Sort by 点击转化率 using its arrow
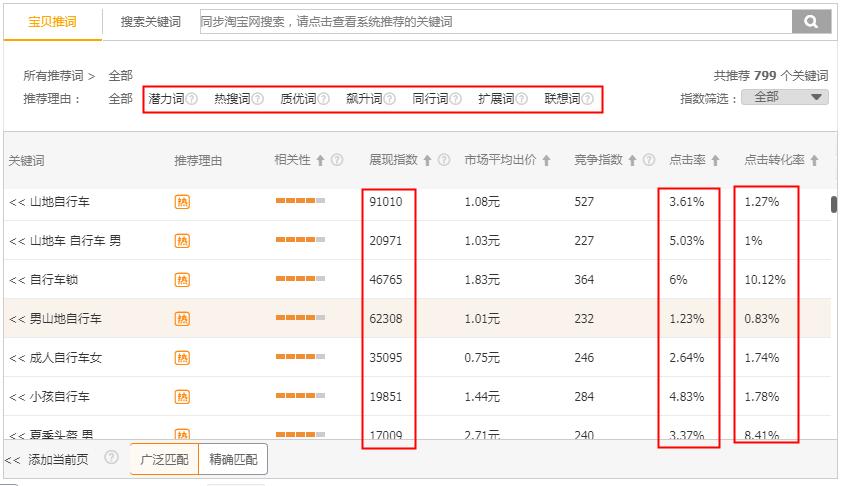Screen dimensions: 846x486 [815, 160]
